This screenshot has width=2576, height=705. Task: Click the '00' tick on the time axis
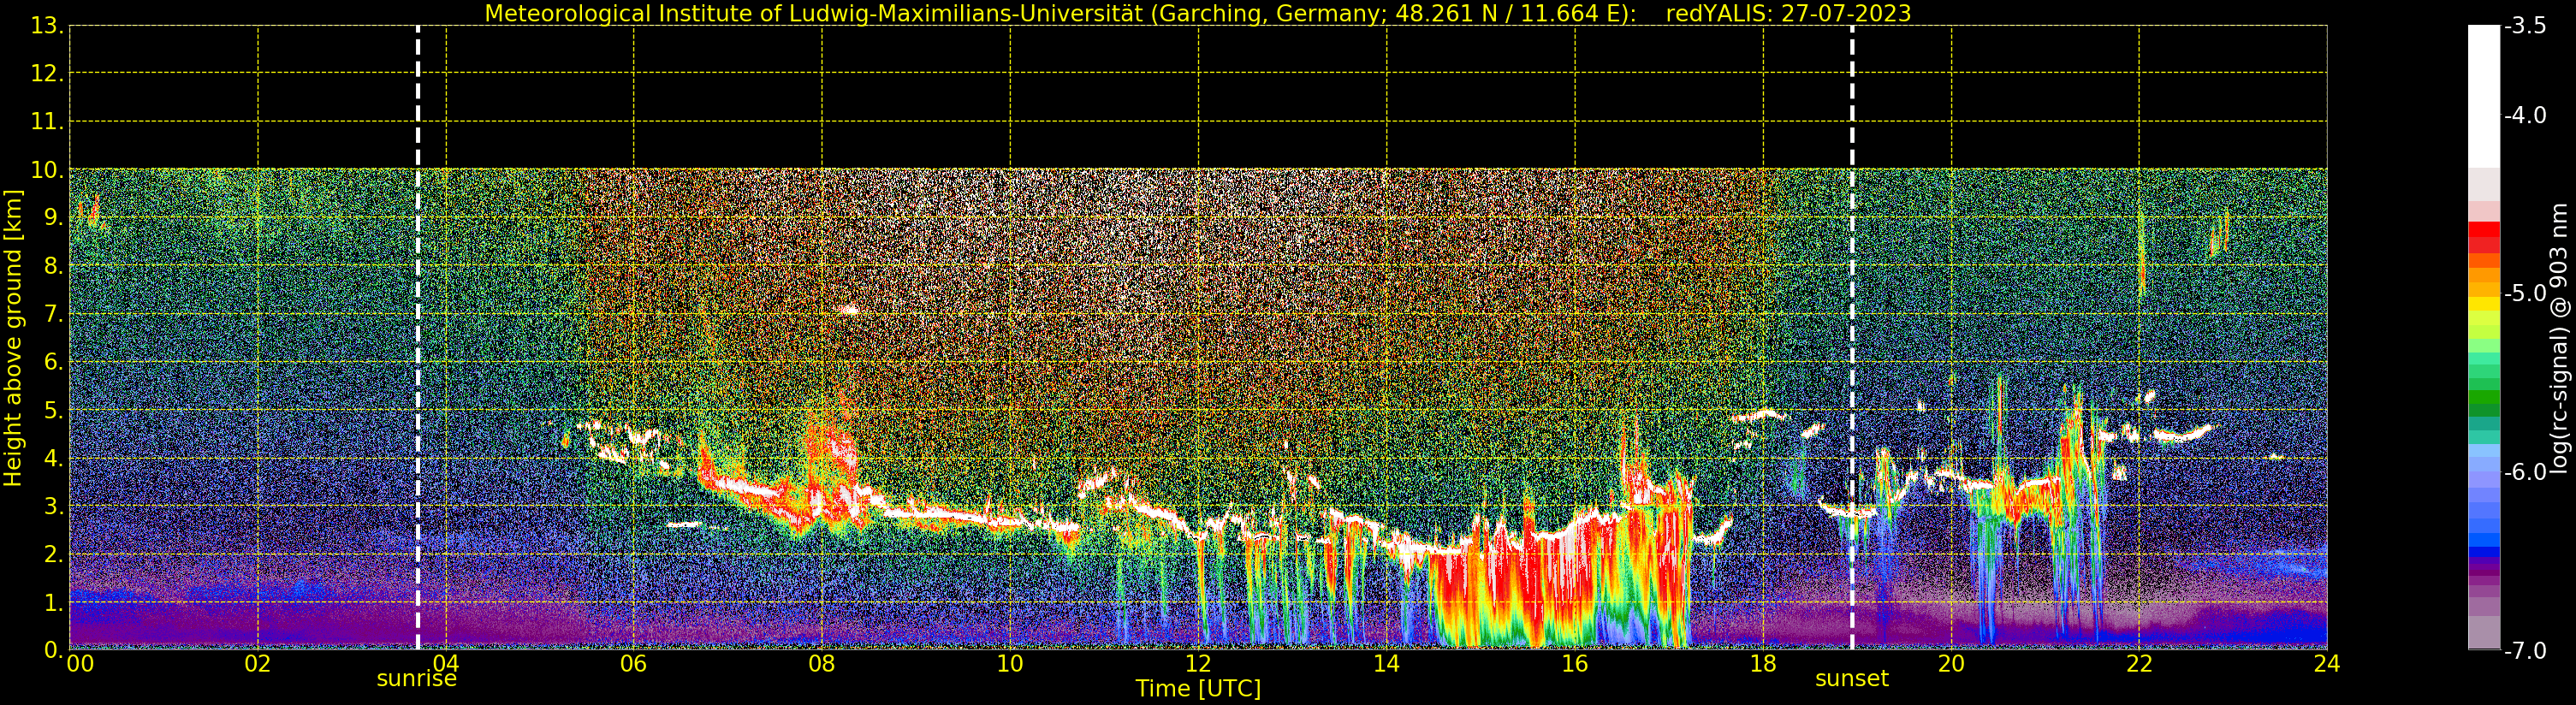[80, 663]
